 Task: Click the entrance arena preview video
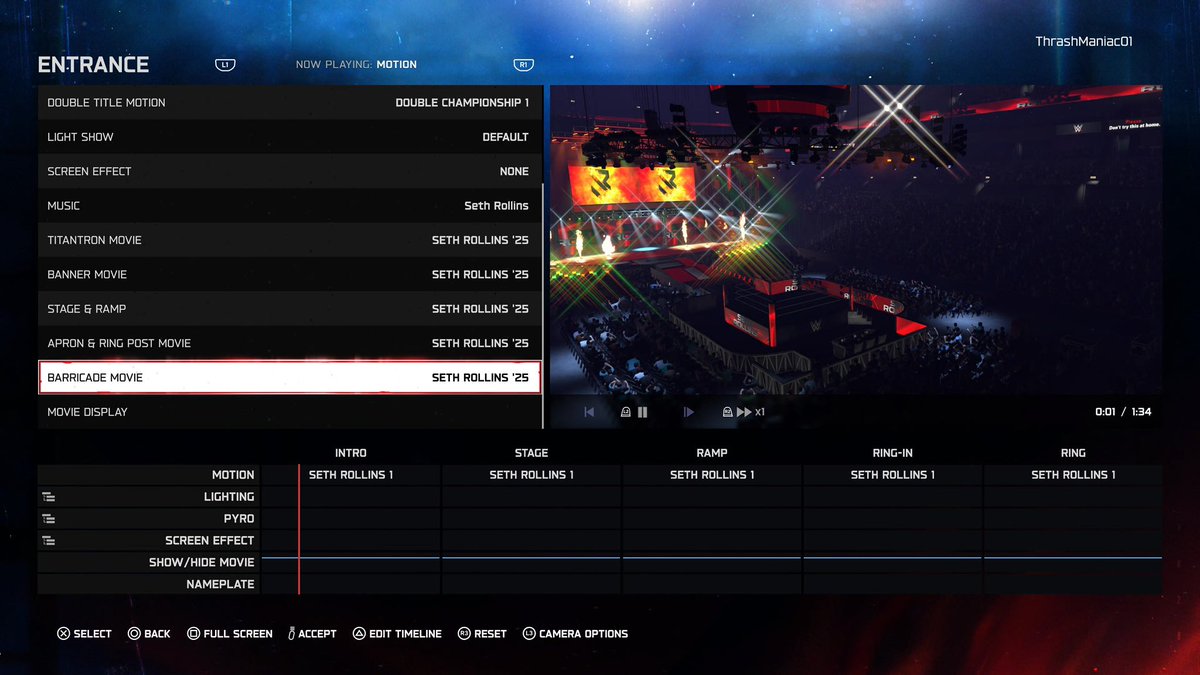[856, 240]
